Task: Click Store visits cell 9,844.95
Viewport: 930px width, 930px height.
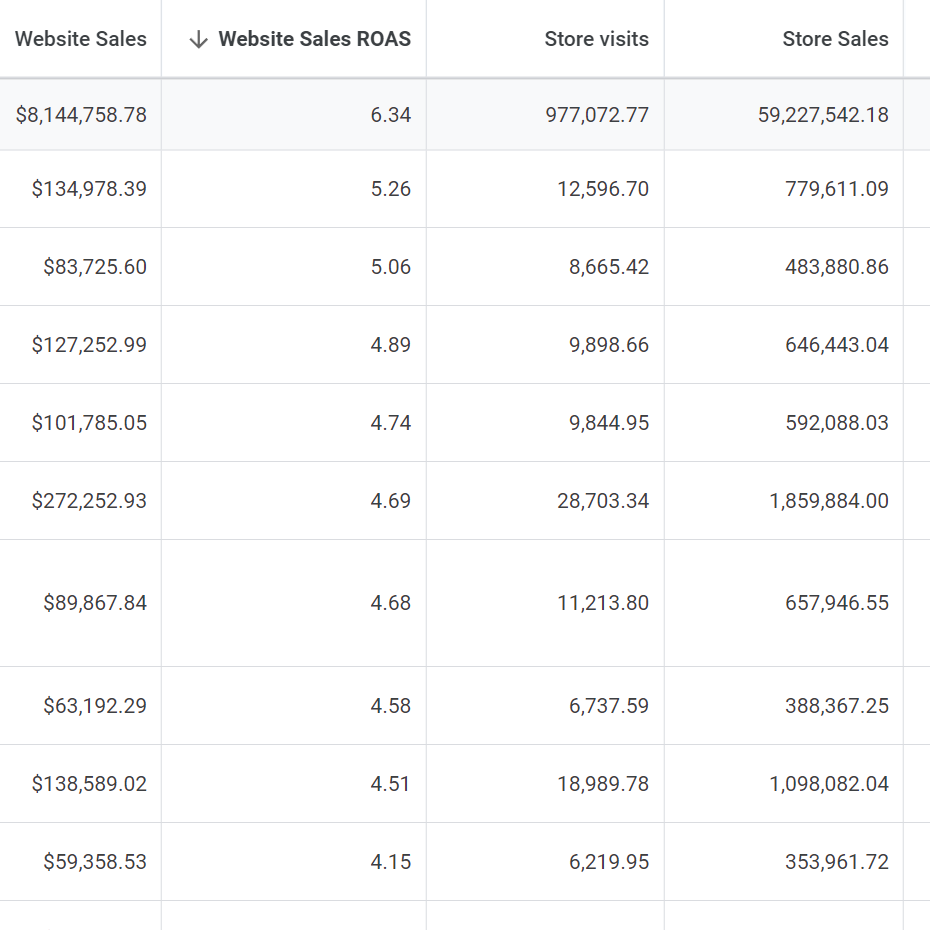Action: [x=609, y=423]
